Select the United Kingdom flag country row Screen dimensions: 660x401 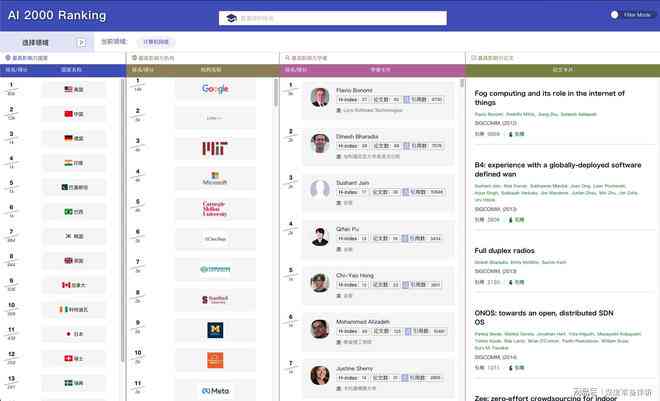coord(74,260)
